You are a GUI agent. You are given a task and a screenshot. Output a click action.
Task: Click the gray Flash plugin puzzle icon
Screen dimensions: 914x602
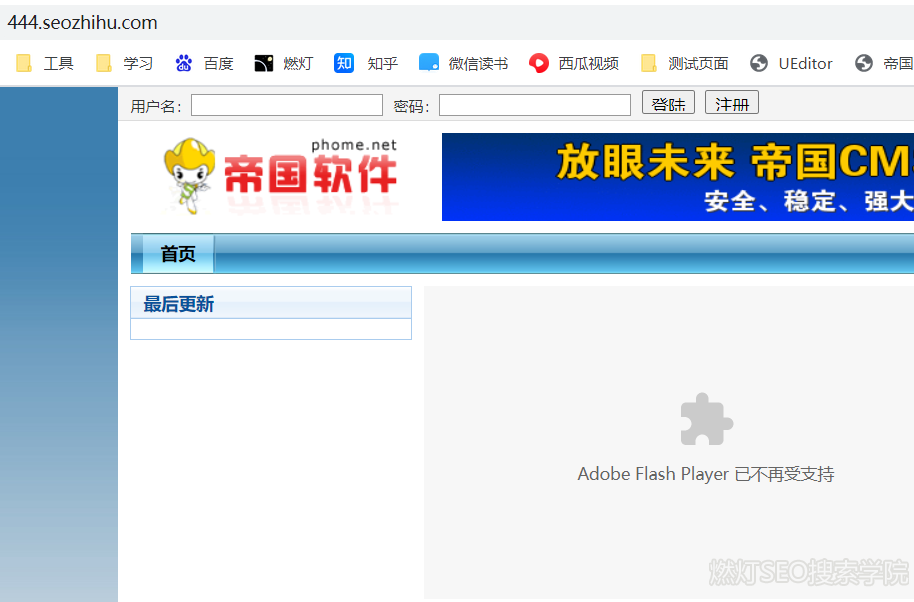pos(706,420)
